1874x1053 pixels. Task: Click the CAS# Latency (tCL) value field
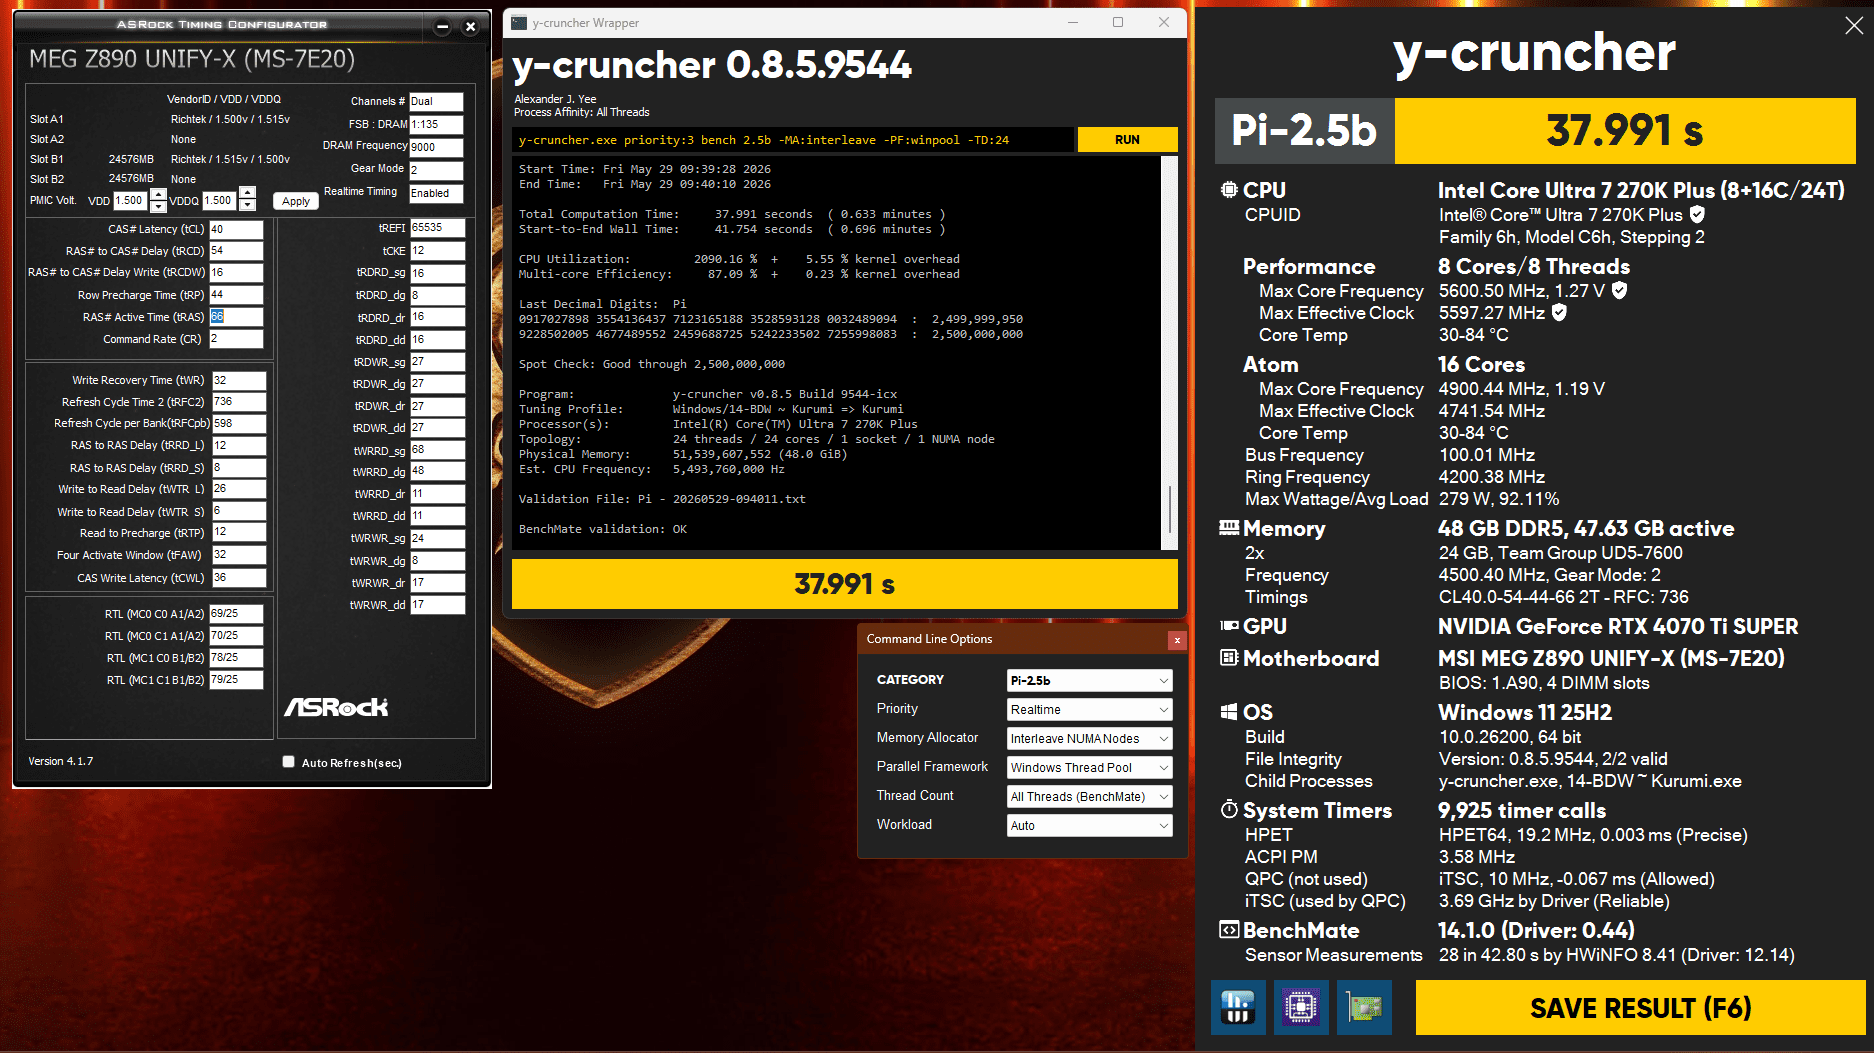pos(236,229)
